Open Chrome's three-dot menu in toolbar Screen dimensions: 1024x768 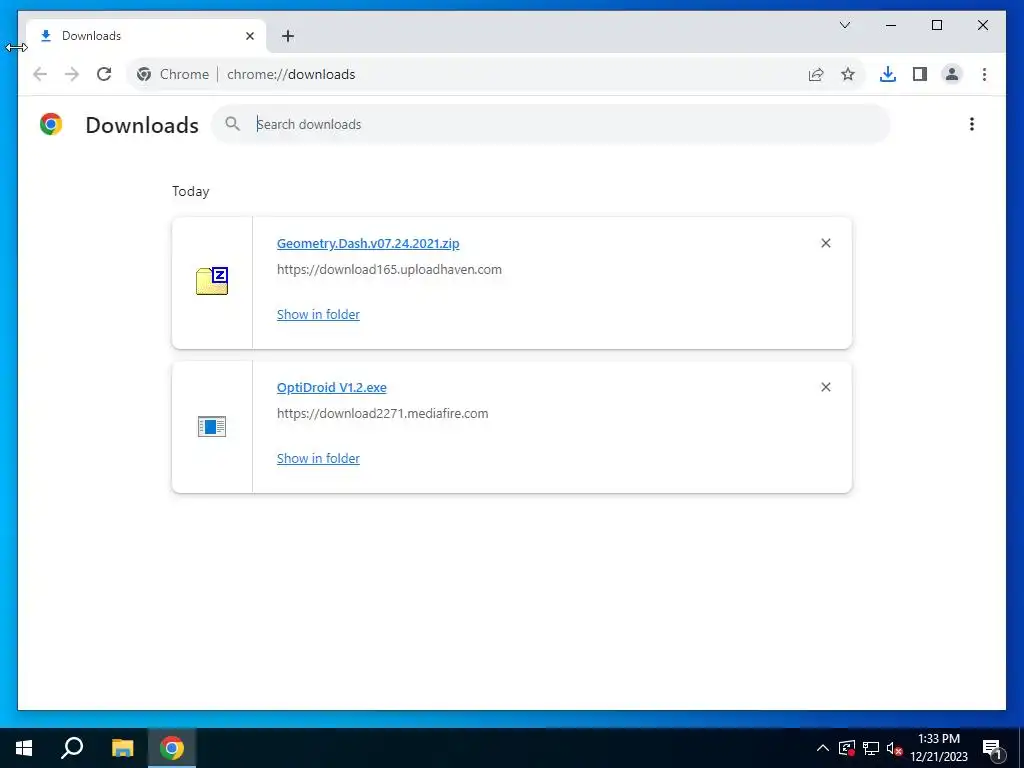coord(984,74)
